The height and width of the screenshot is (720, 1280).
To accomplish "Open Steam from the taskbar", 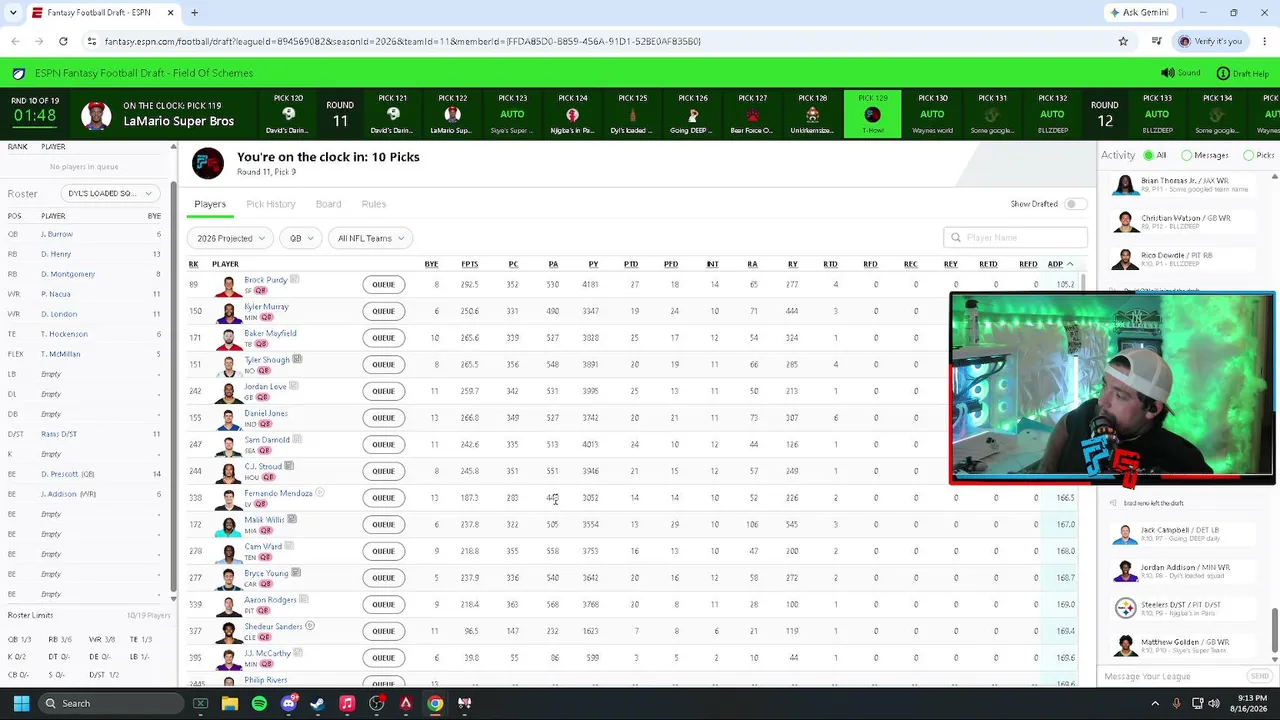I will 317,703.
